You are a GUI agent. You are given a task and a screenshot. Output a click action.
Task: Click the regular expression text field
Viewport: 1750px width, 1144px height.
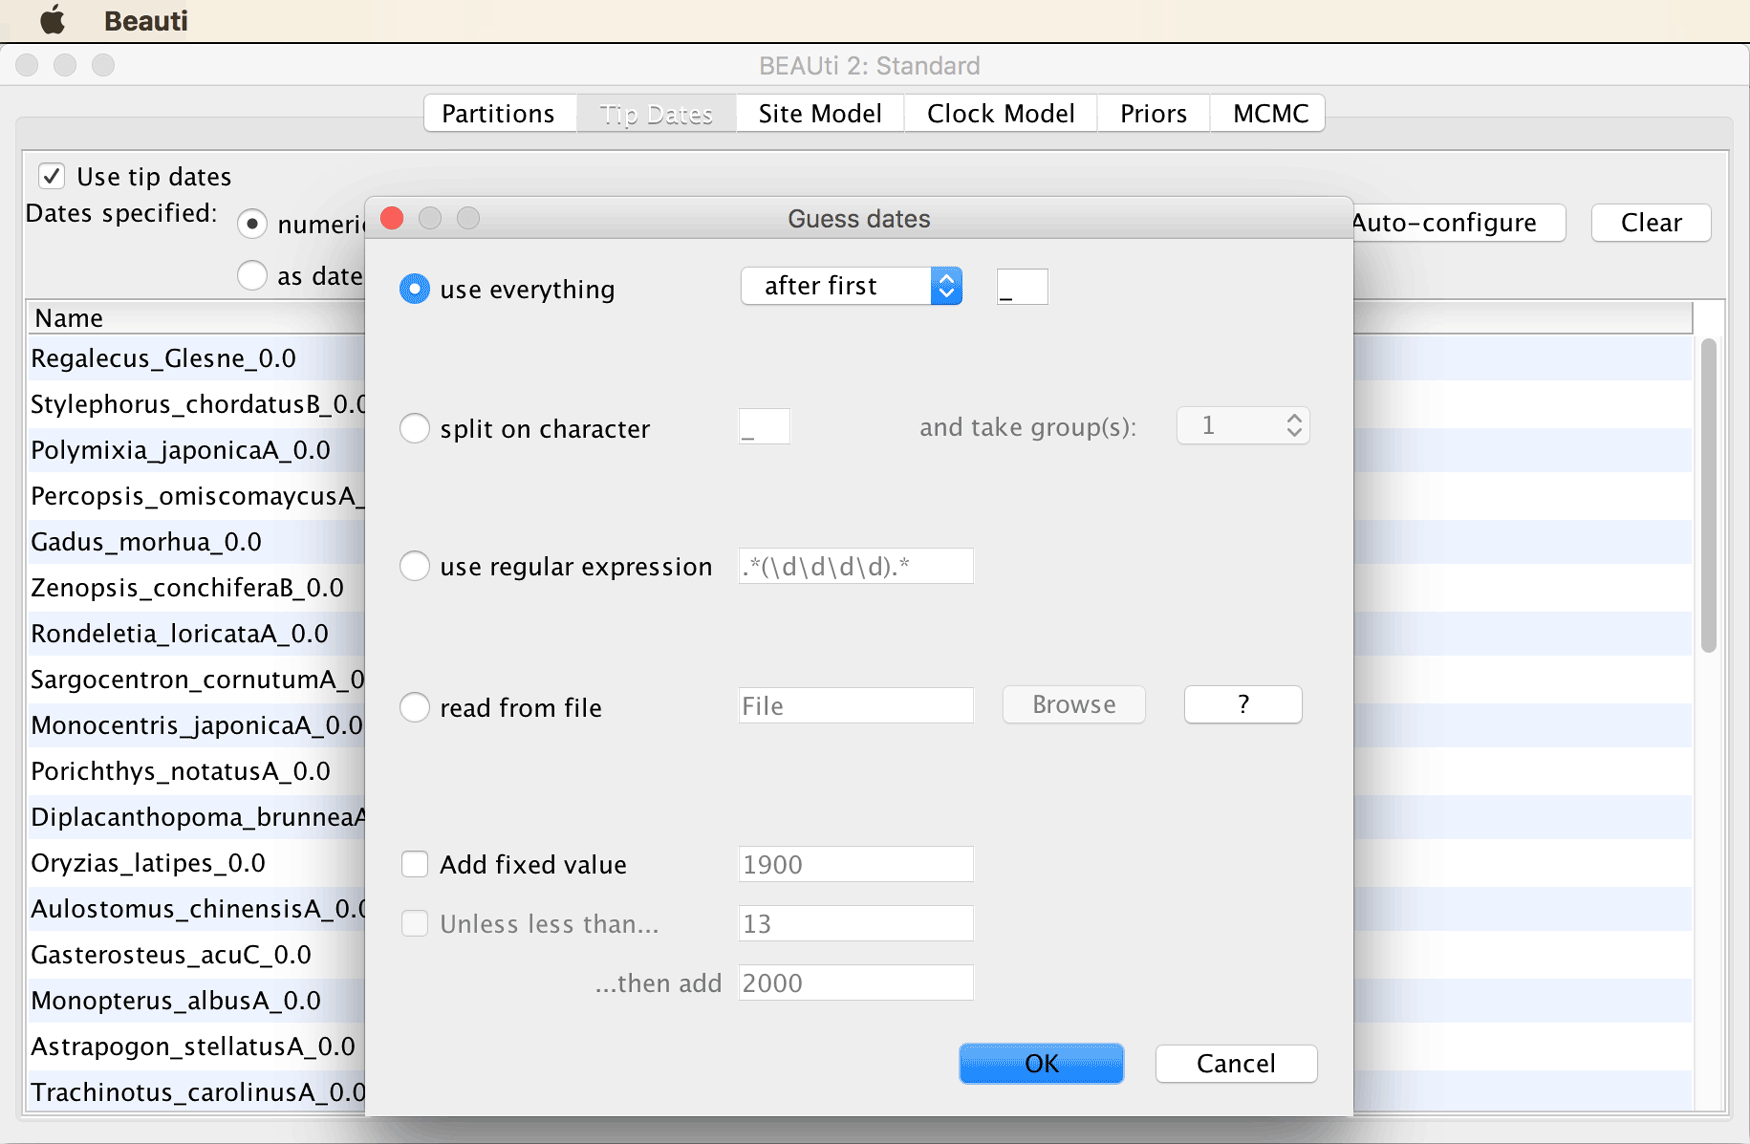[x=856, y=566]
